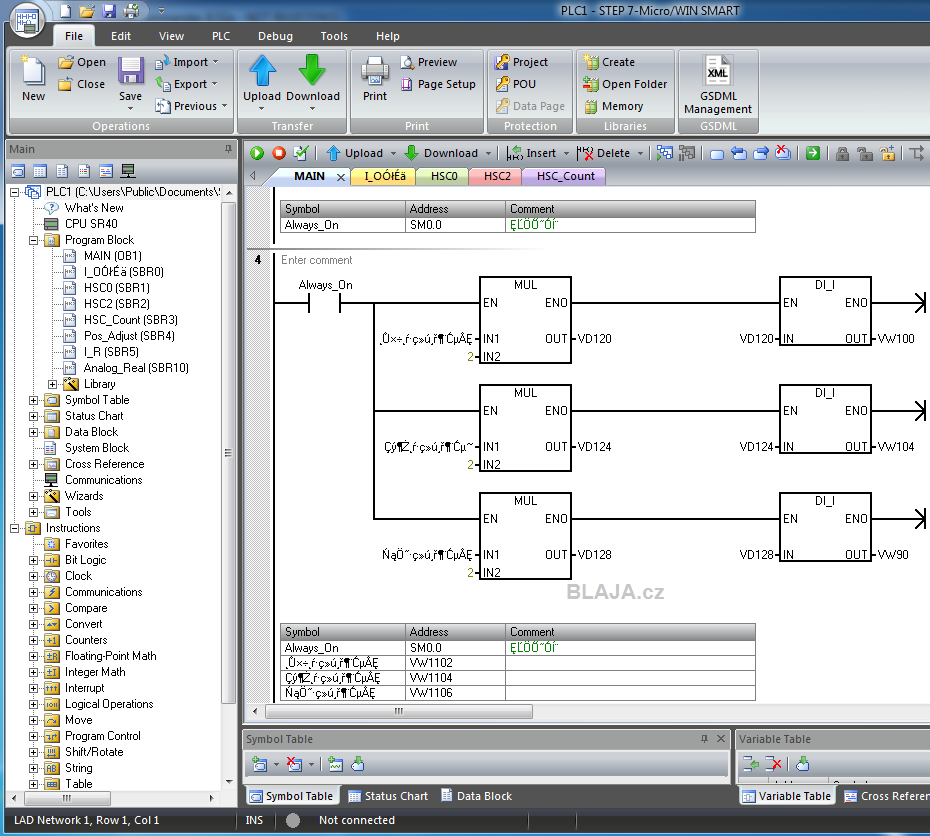
Task: Click the New file icon in quick access bar
Action: (x=66, y=11)
